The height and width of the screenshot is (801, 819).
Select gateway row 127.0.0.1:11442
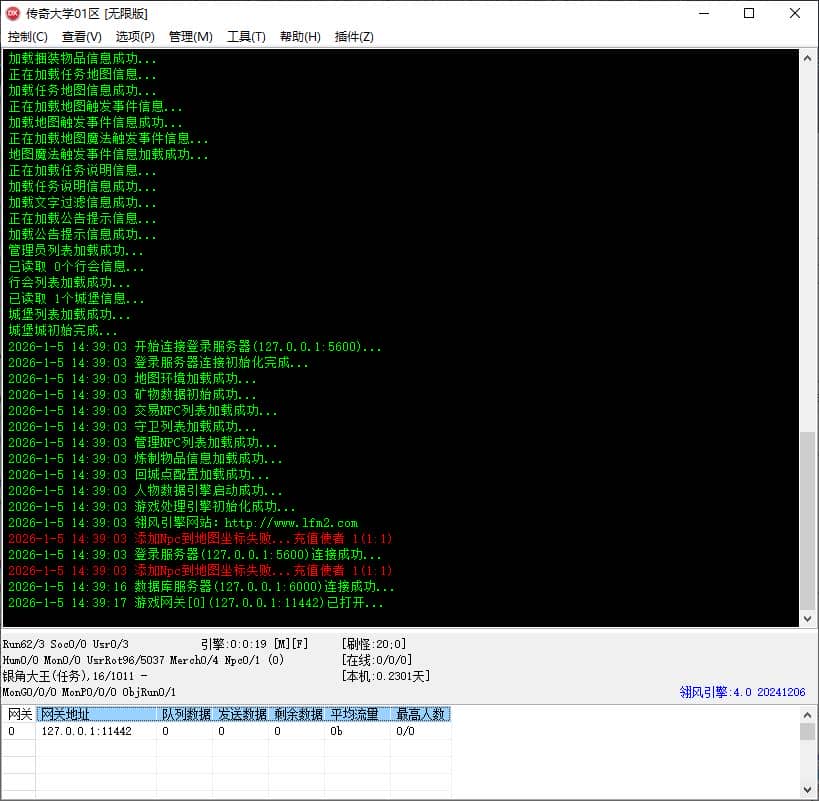pos(226,731)
